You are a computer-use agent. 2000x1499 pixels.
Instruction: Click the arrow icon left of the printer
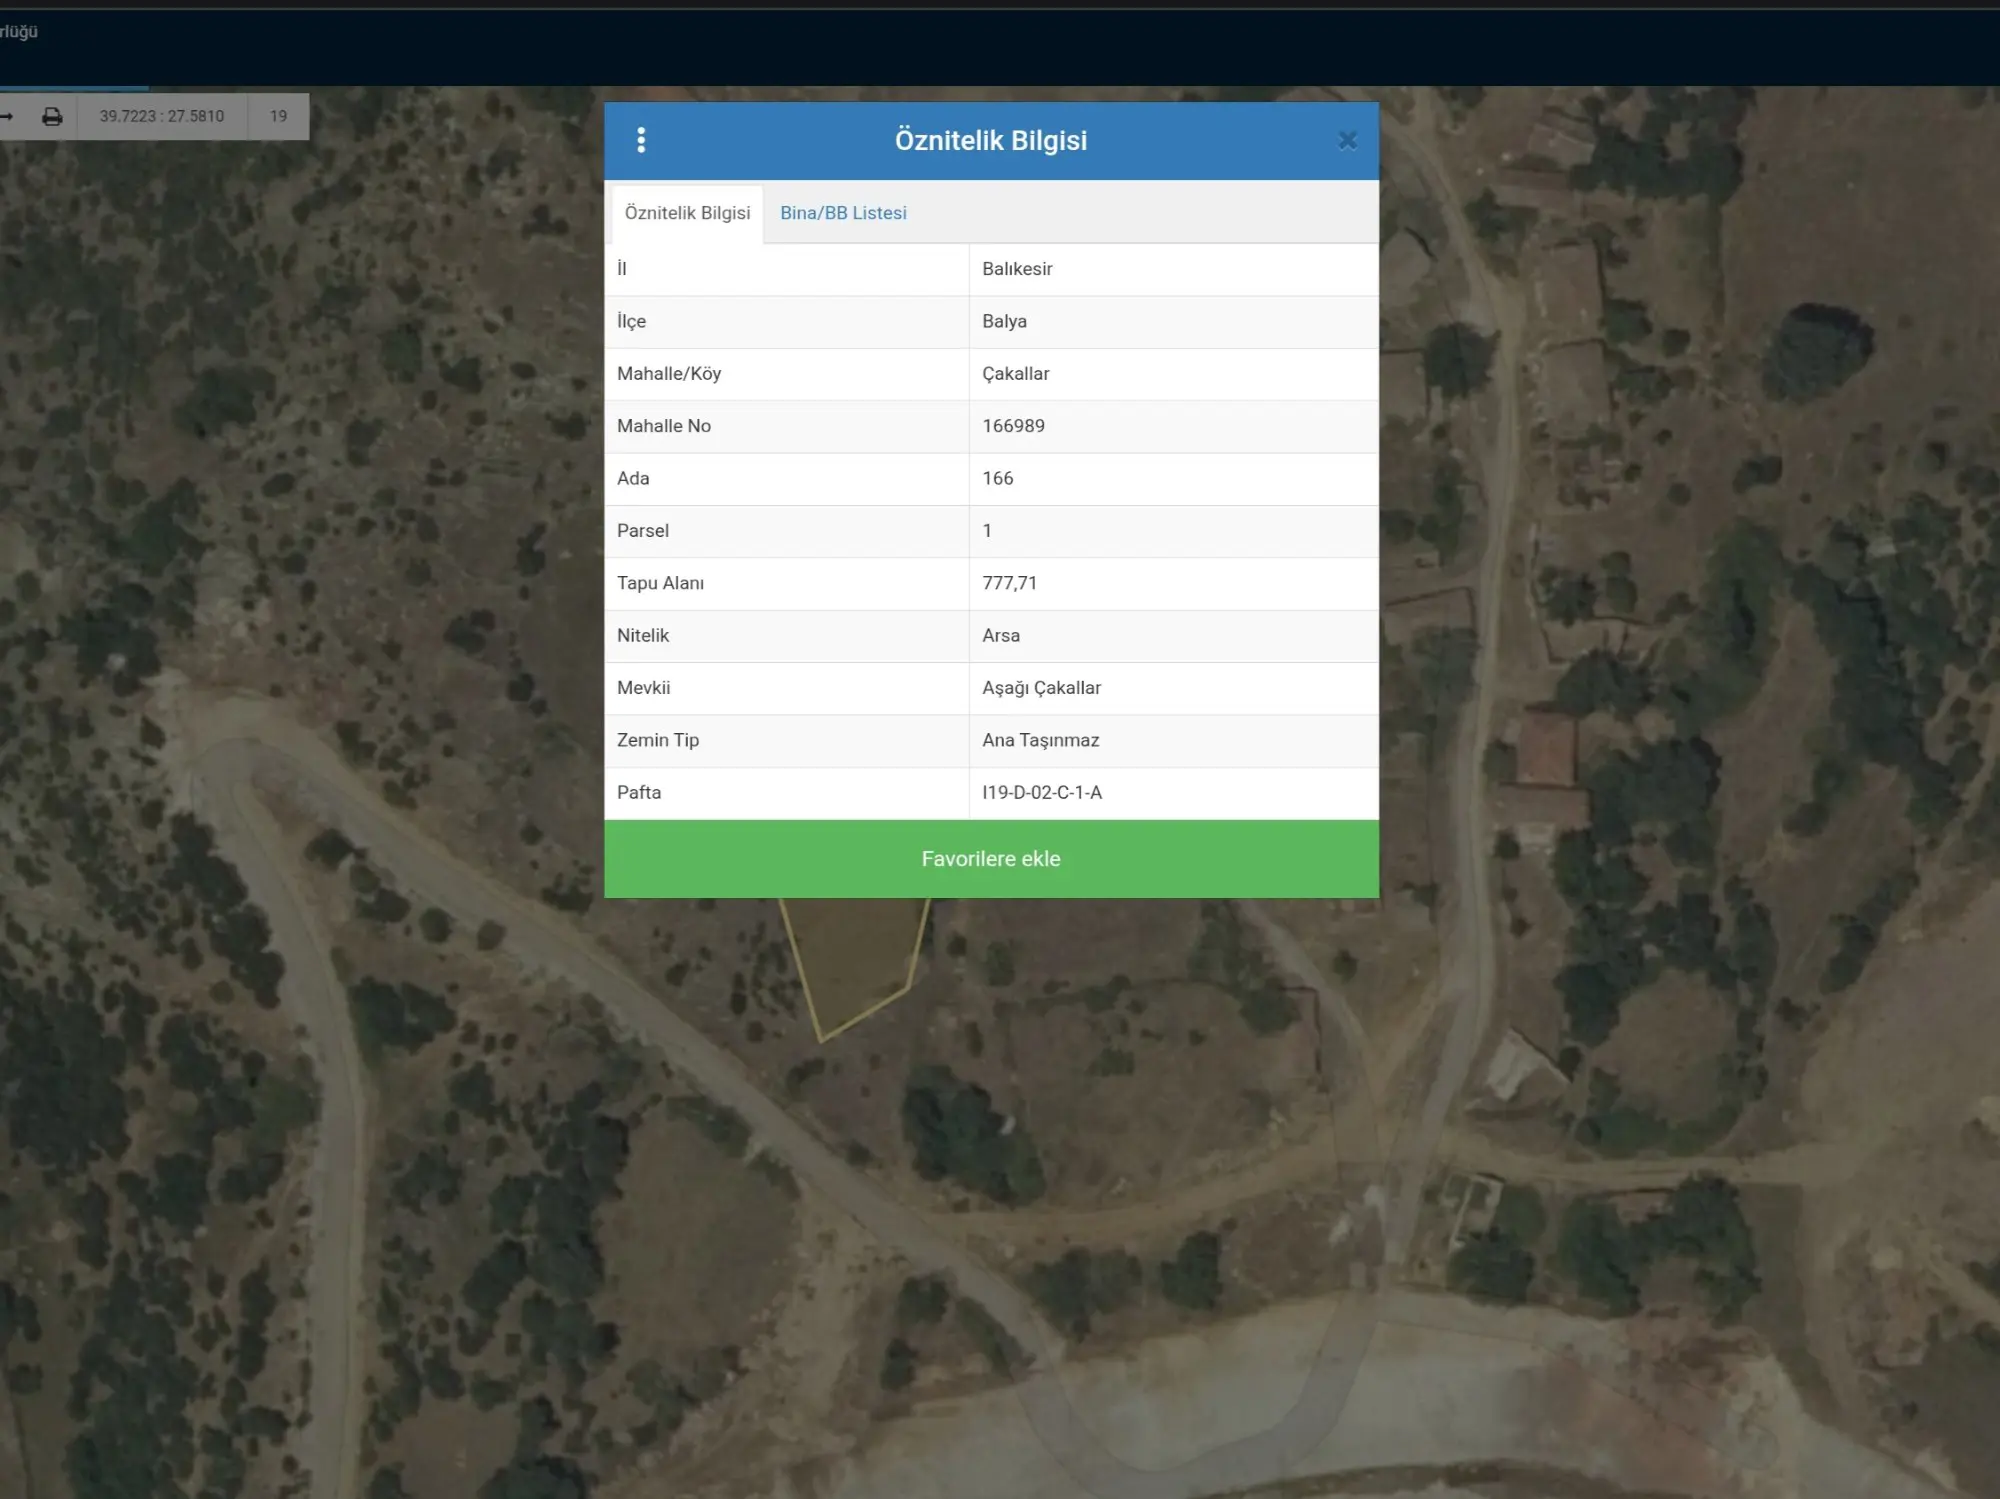[x=6, y=117]
